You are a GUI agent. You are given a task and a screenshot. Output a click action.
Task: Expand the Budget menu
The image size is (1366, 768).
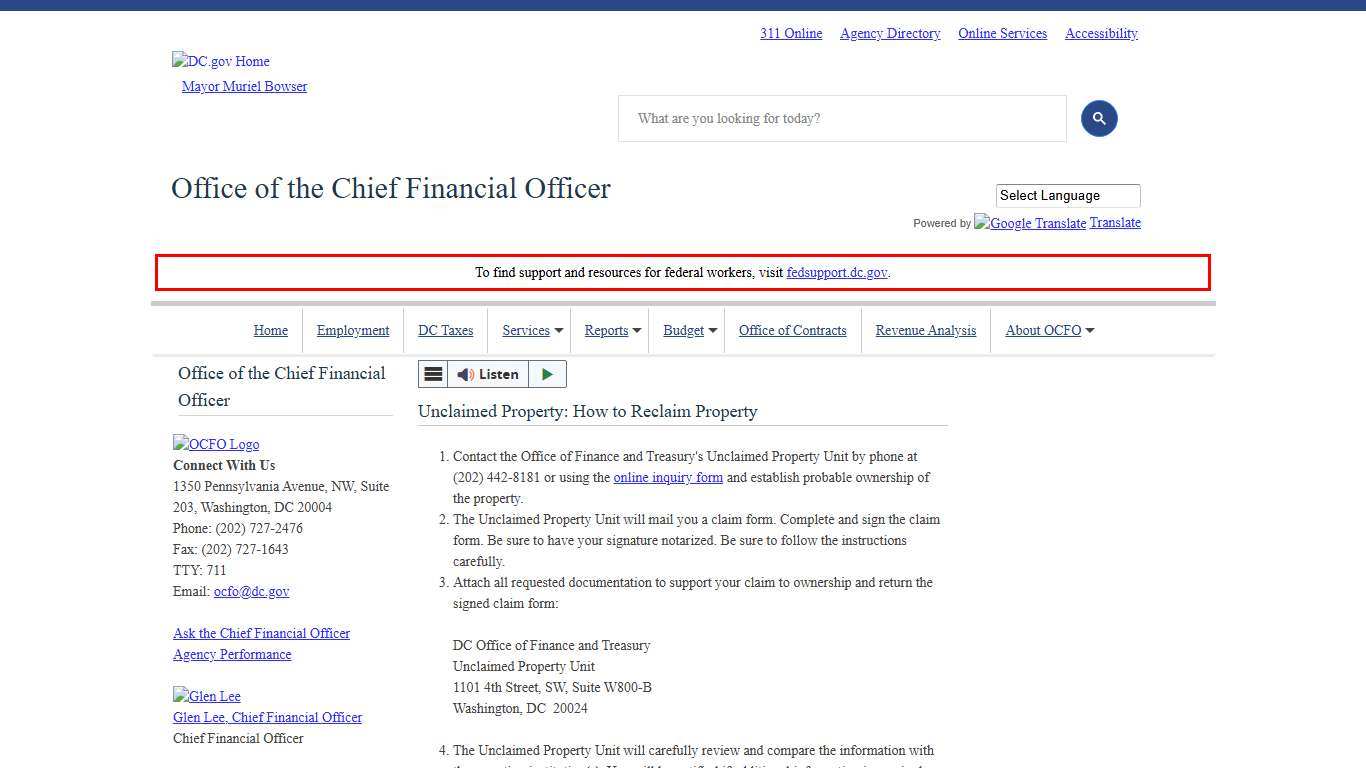690,331
